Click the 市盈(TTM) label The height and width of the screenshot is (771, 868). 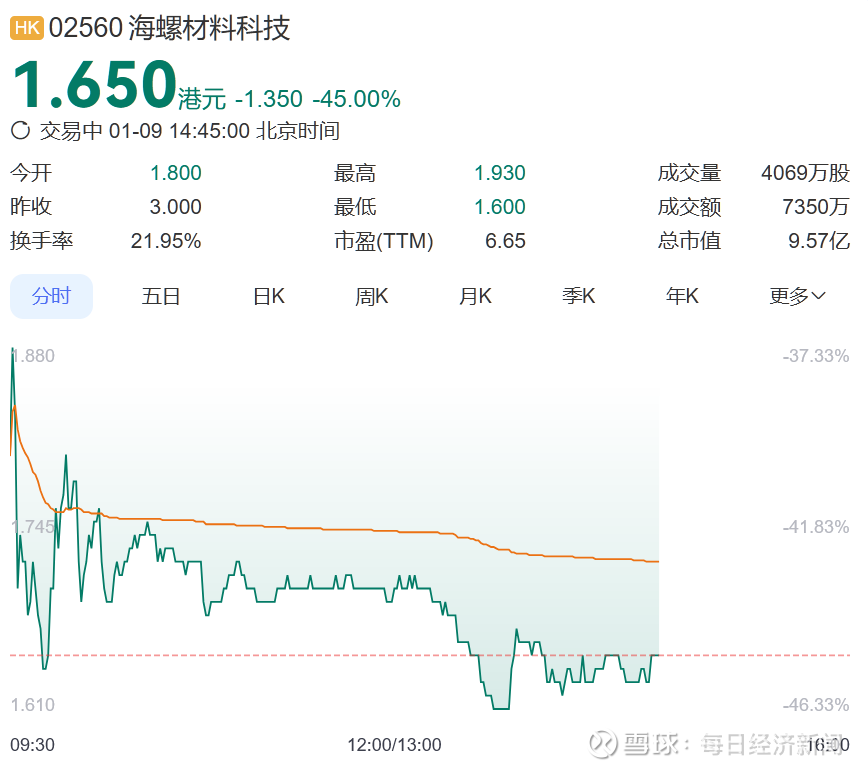point(384,241)
